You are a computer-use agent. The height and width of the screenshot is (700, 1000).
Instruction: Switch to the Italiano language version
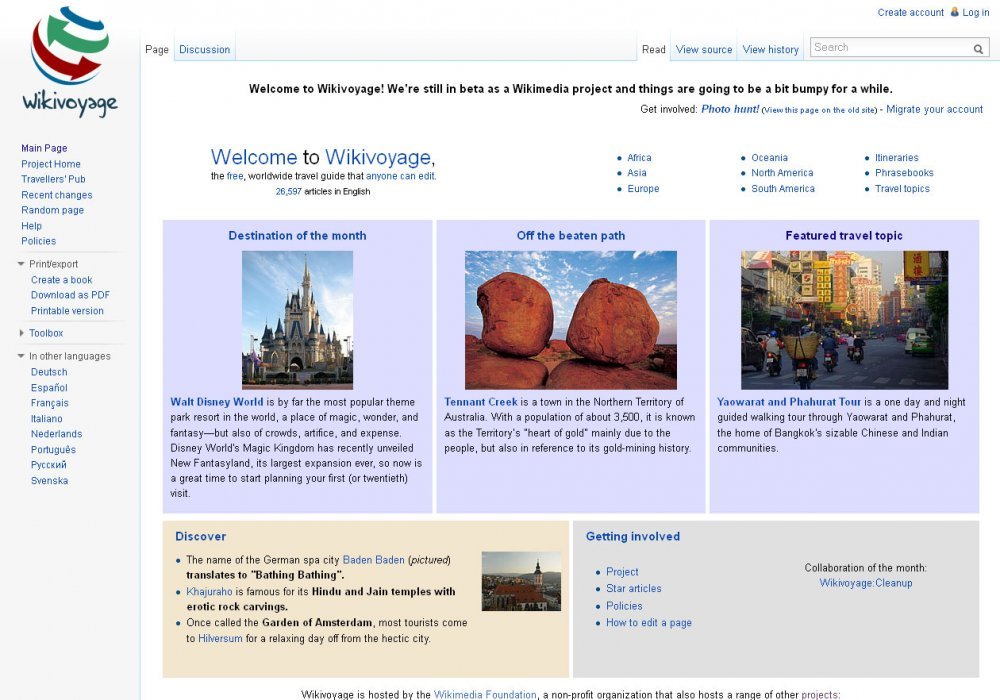pos(47,419)
